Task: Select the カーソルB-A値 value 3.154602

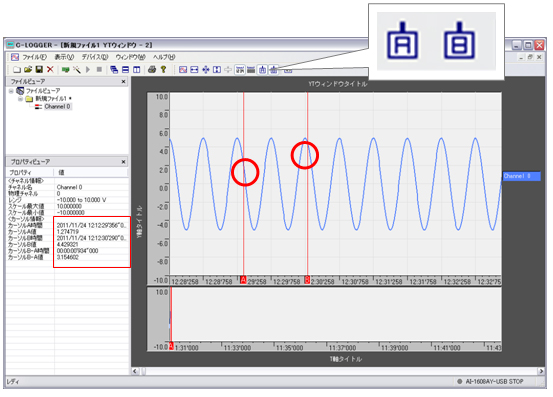Action: pos(67,257)
